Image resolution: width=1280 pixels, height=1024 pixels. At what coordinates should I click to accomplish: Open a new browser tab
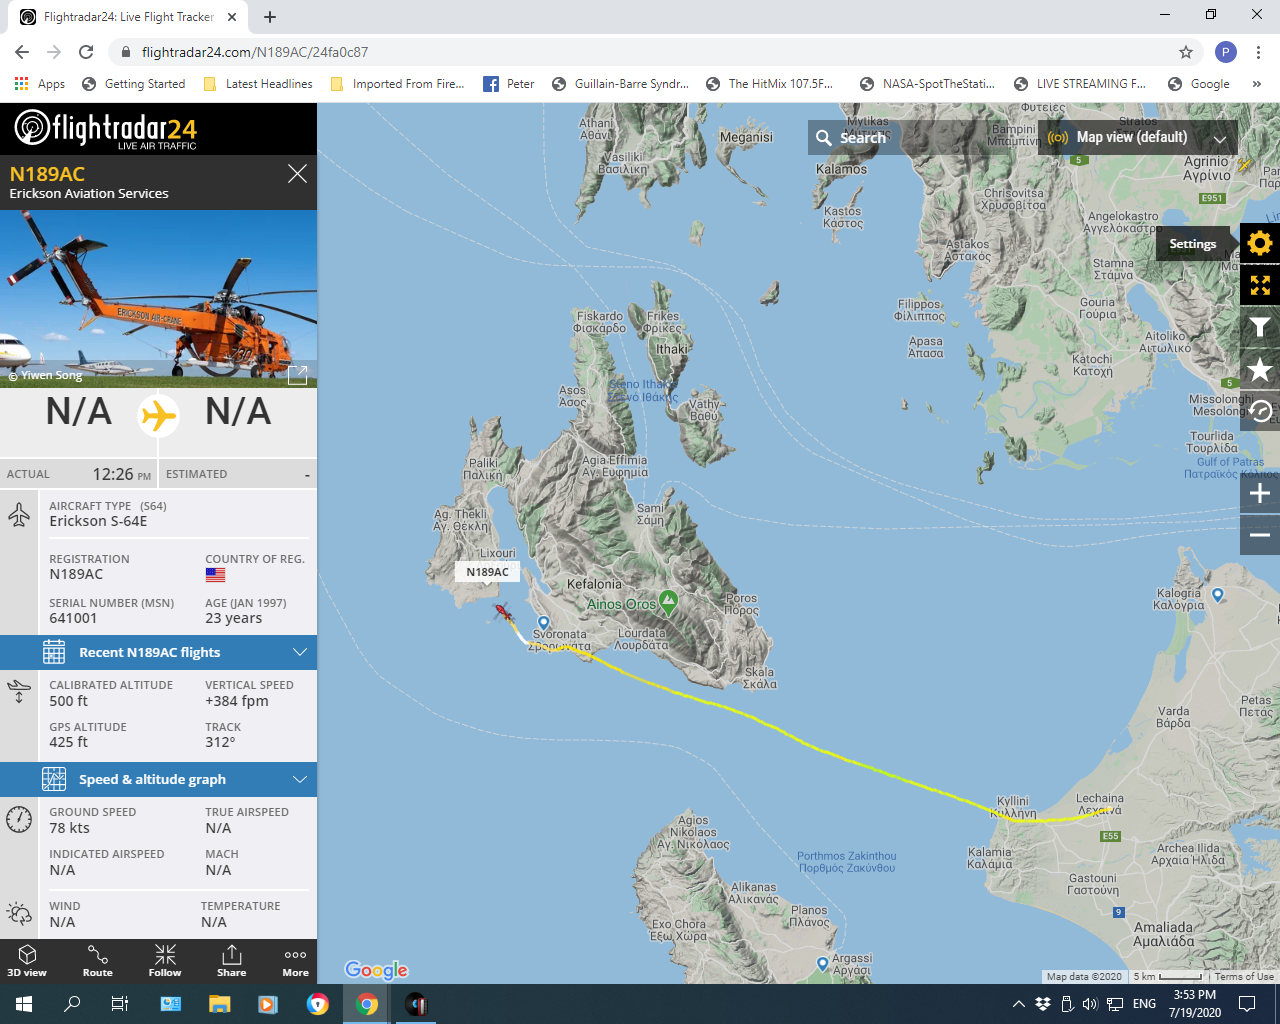pos(270,17)
